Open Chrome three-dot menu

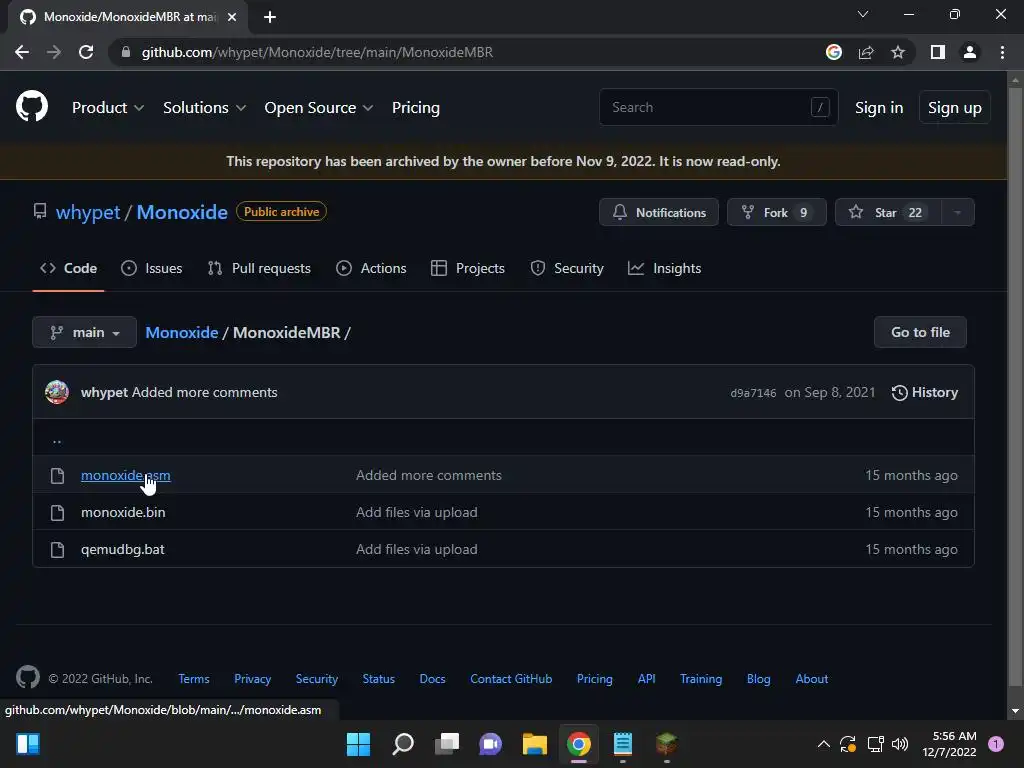[1002, 52]
